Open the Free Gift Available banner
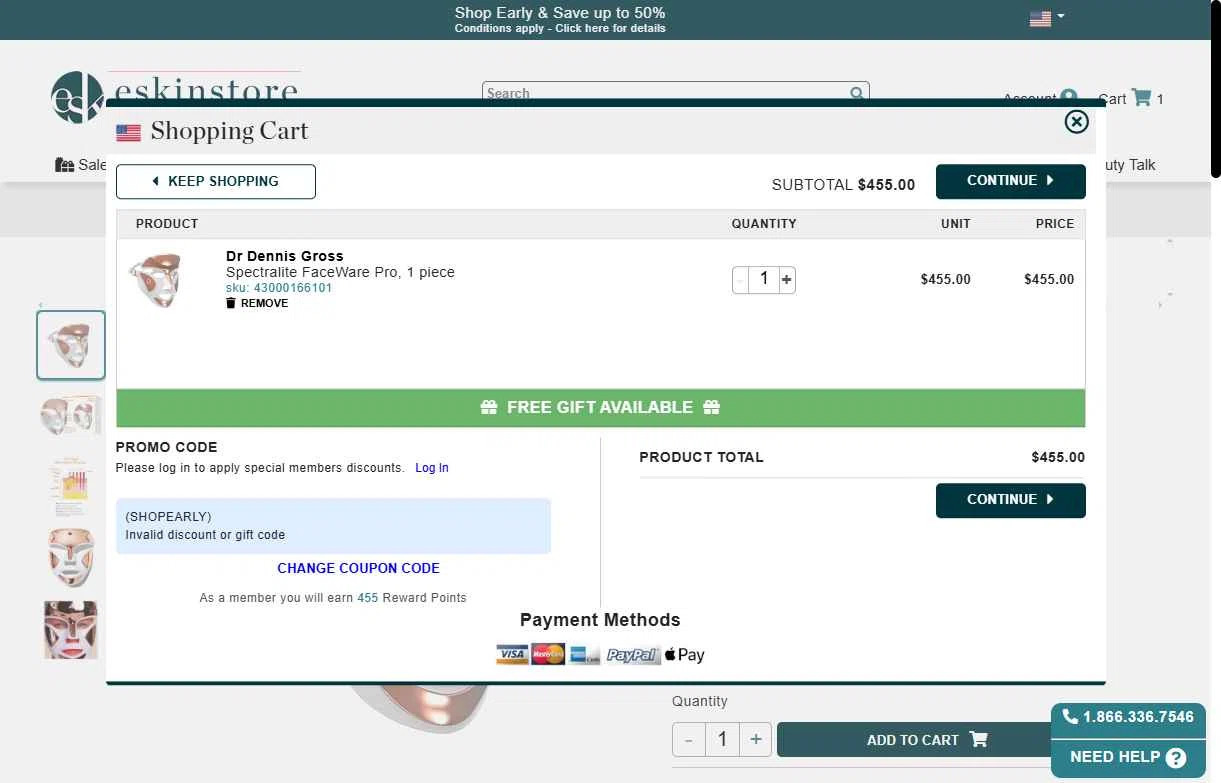 tap(600, 408)
